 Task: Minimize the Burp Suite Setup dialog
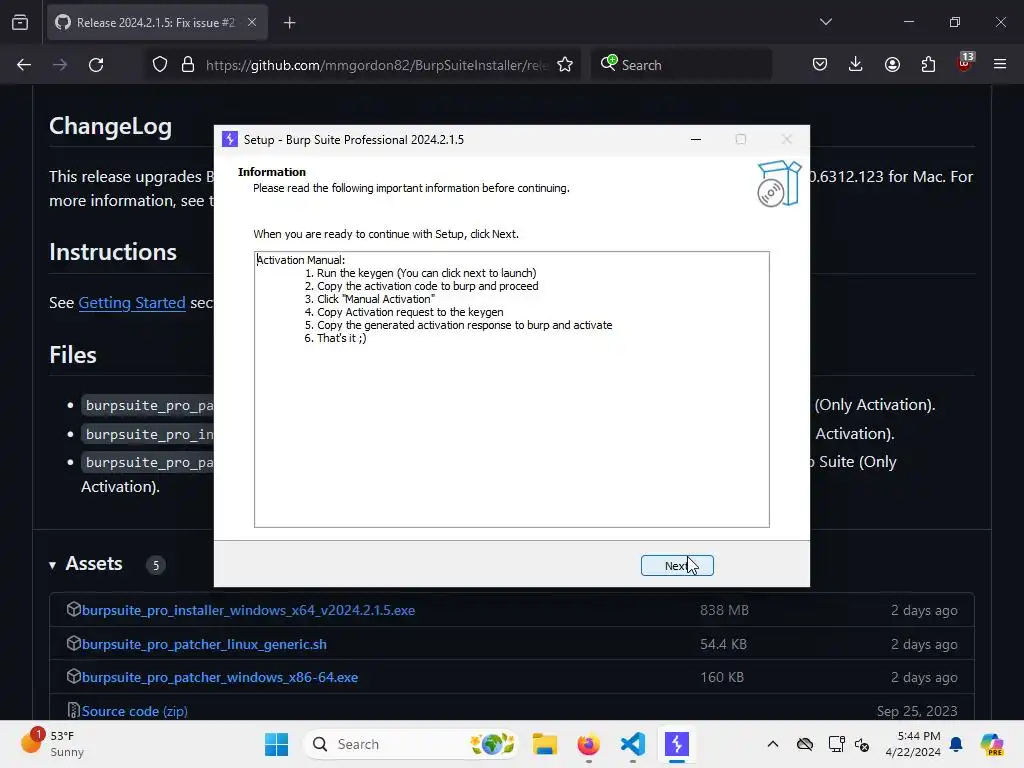(696, 139)
